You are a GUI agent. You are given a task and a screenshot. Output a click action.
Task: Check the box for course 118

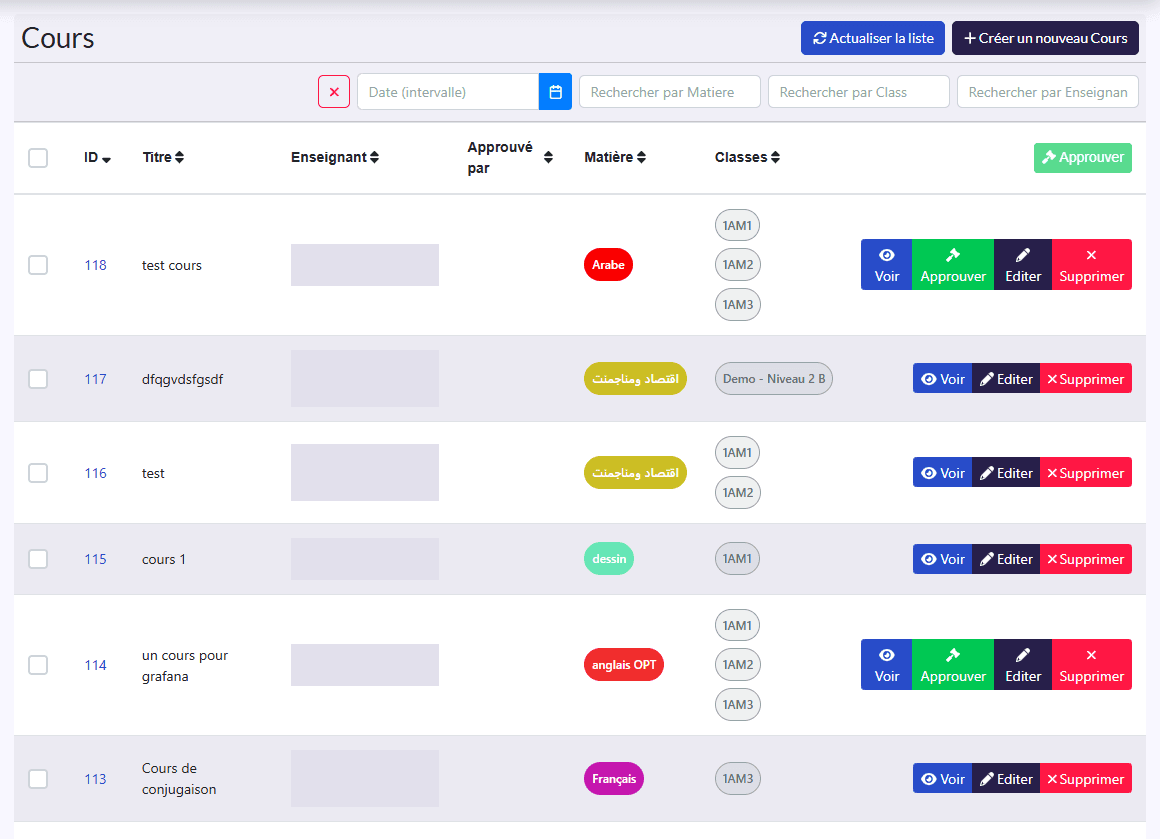click(38, 265)
